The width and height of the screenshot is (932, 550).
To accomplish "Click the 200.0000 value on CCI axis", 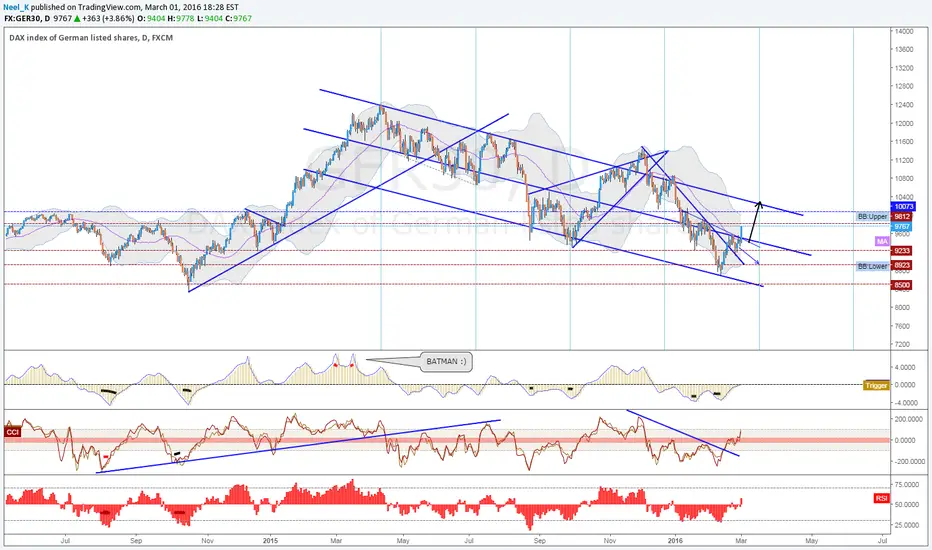I will coord(908,419).
